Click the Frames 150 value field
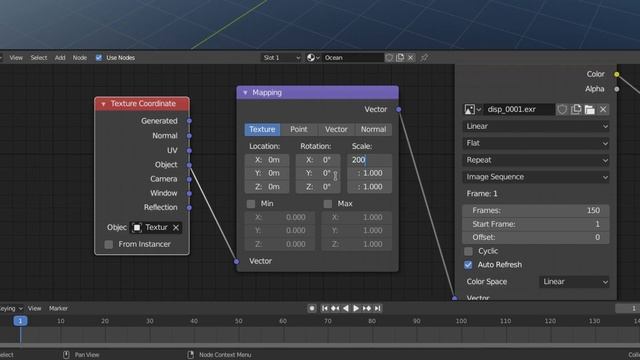Image resolution: width=640 pixels, height=360 pixels. pyautogui.click(x=536, y=211)
